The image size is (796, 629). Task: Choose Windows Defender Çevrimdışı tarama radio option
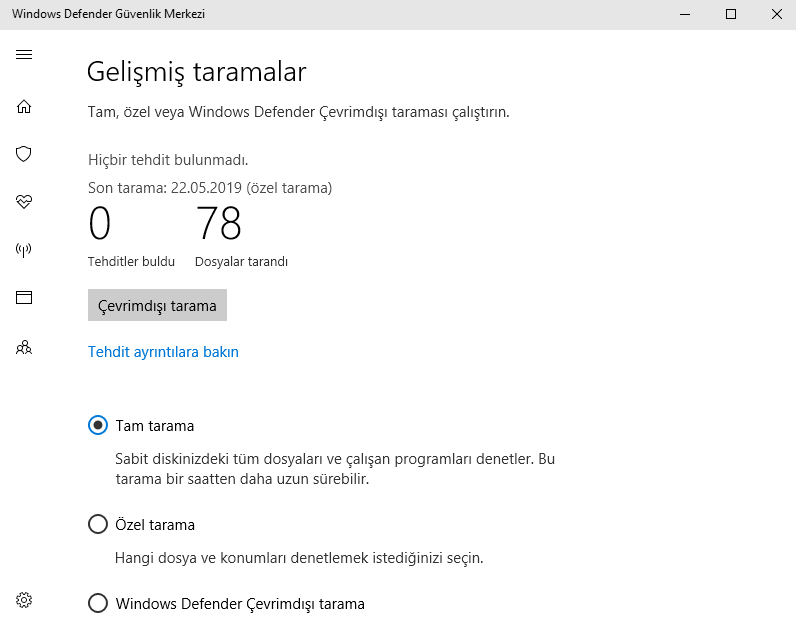(98, 603)
